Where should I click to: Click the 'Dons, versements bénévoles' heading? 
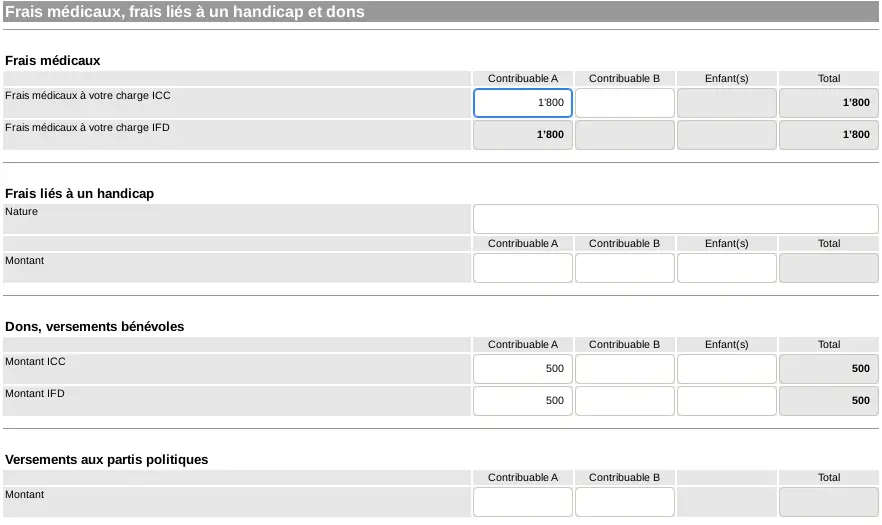coord(94,327)
